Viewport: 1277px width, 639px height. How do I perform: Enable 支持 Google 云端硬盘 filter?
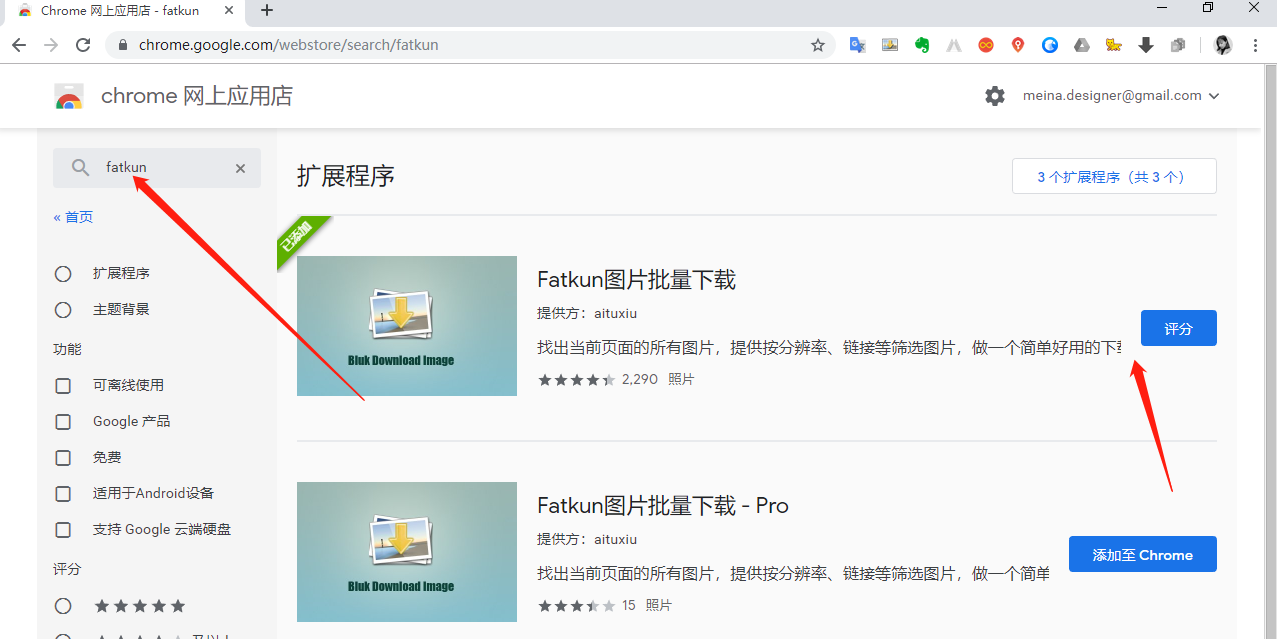(63, 530)
